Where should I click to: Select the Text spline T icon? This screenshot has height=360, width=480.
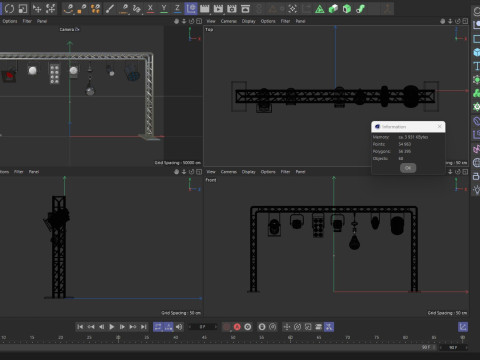[x=476, y=66]
